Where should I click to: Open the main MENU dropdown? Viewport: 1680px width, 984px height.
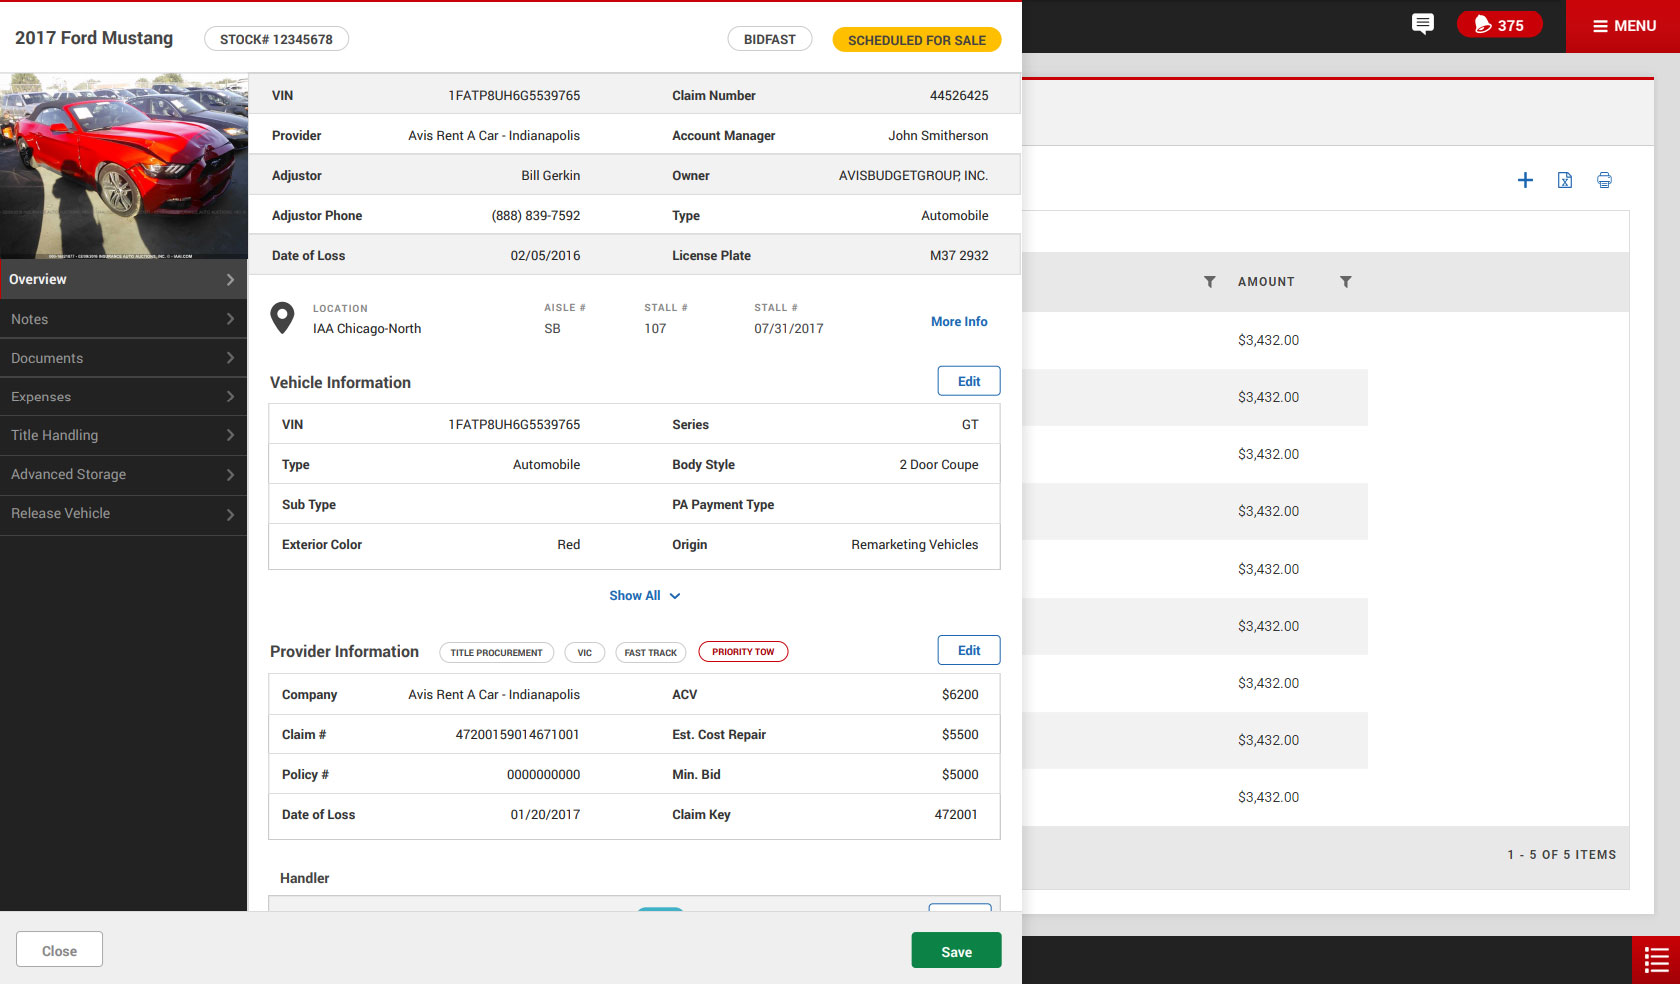1623,26
